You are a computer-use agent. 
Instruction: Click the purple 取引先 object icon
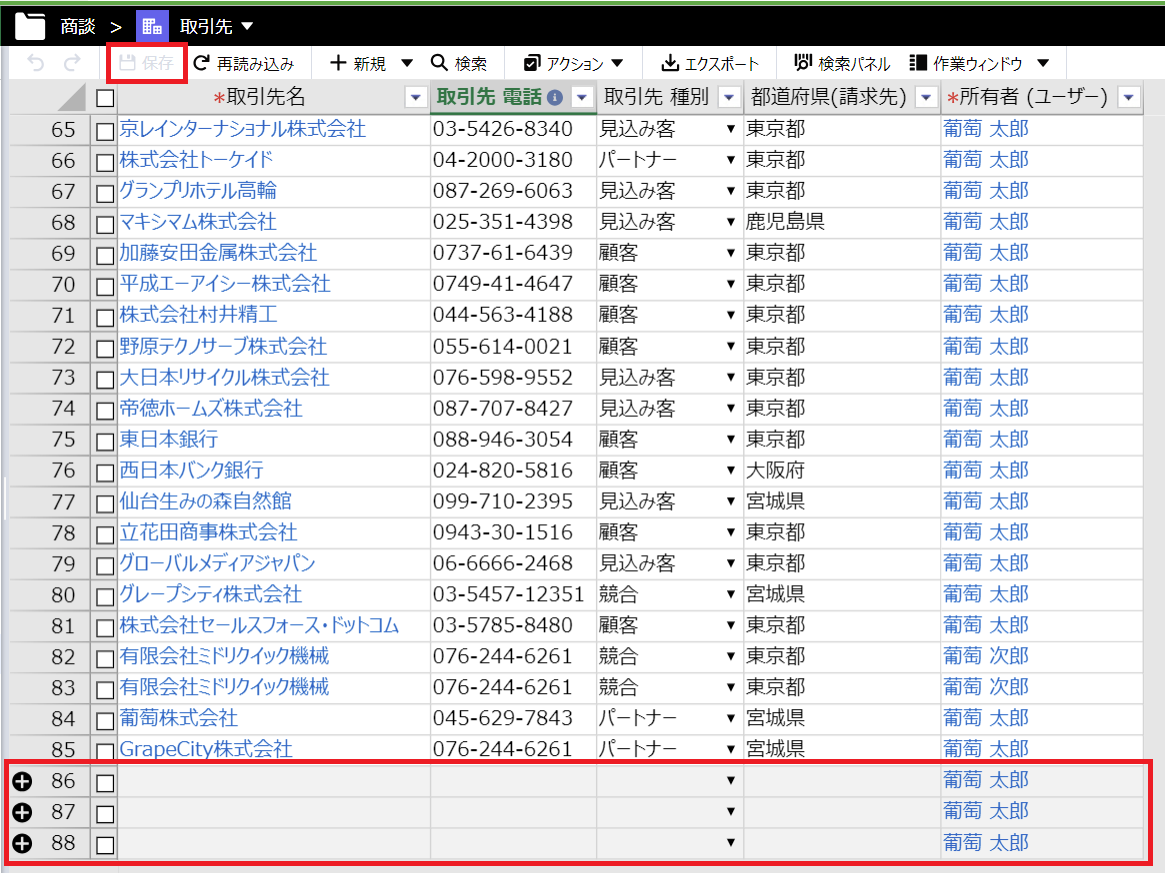[x=152, y=25]
